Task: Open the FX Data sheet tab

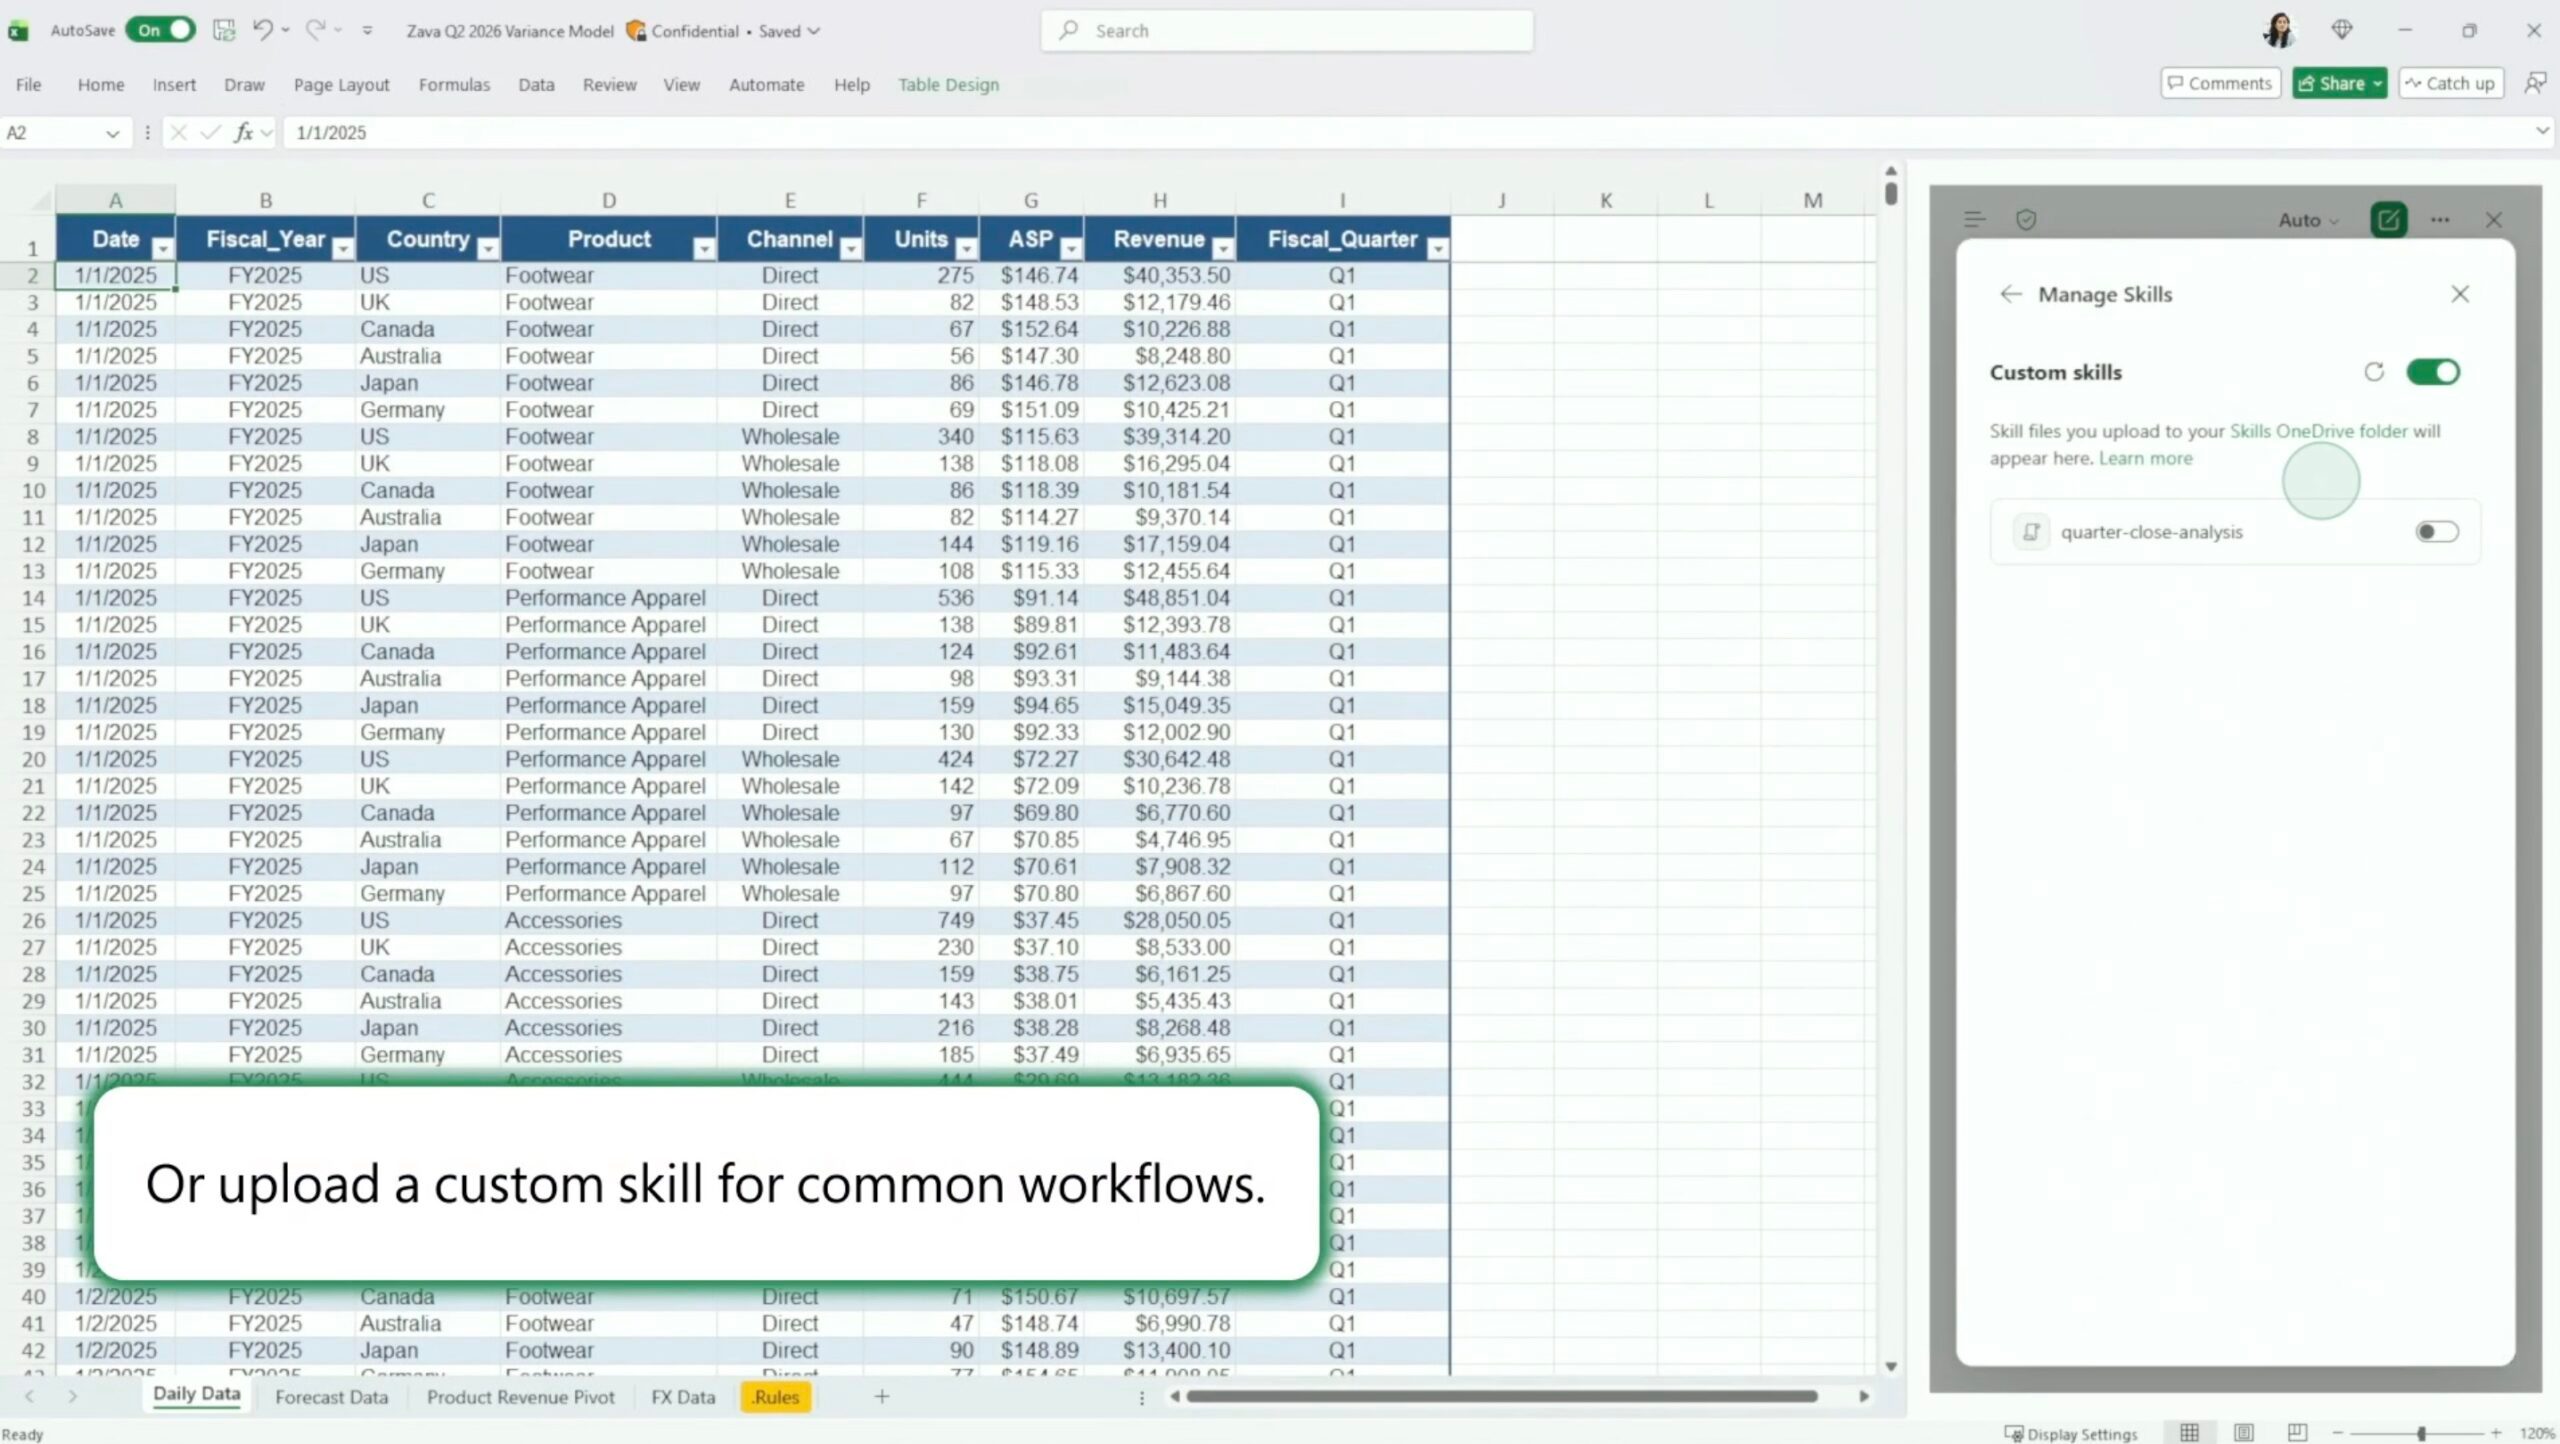Action: click(683, 1397)
